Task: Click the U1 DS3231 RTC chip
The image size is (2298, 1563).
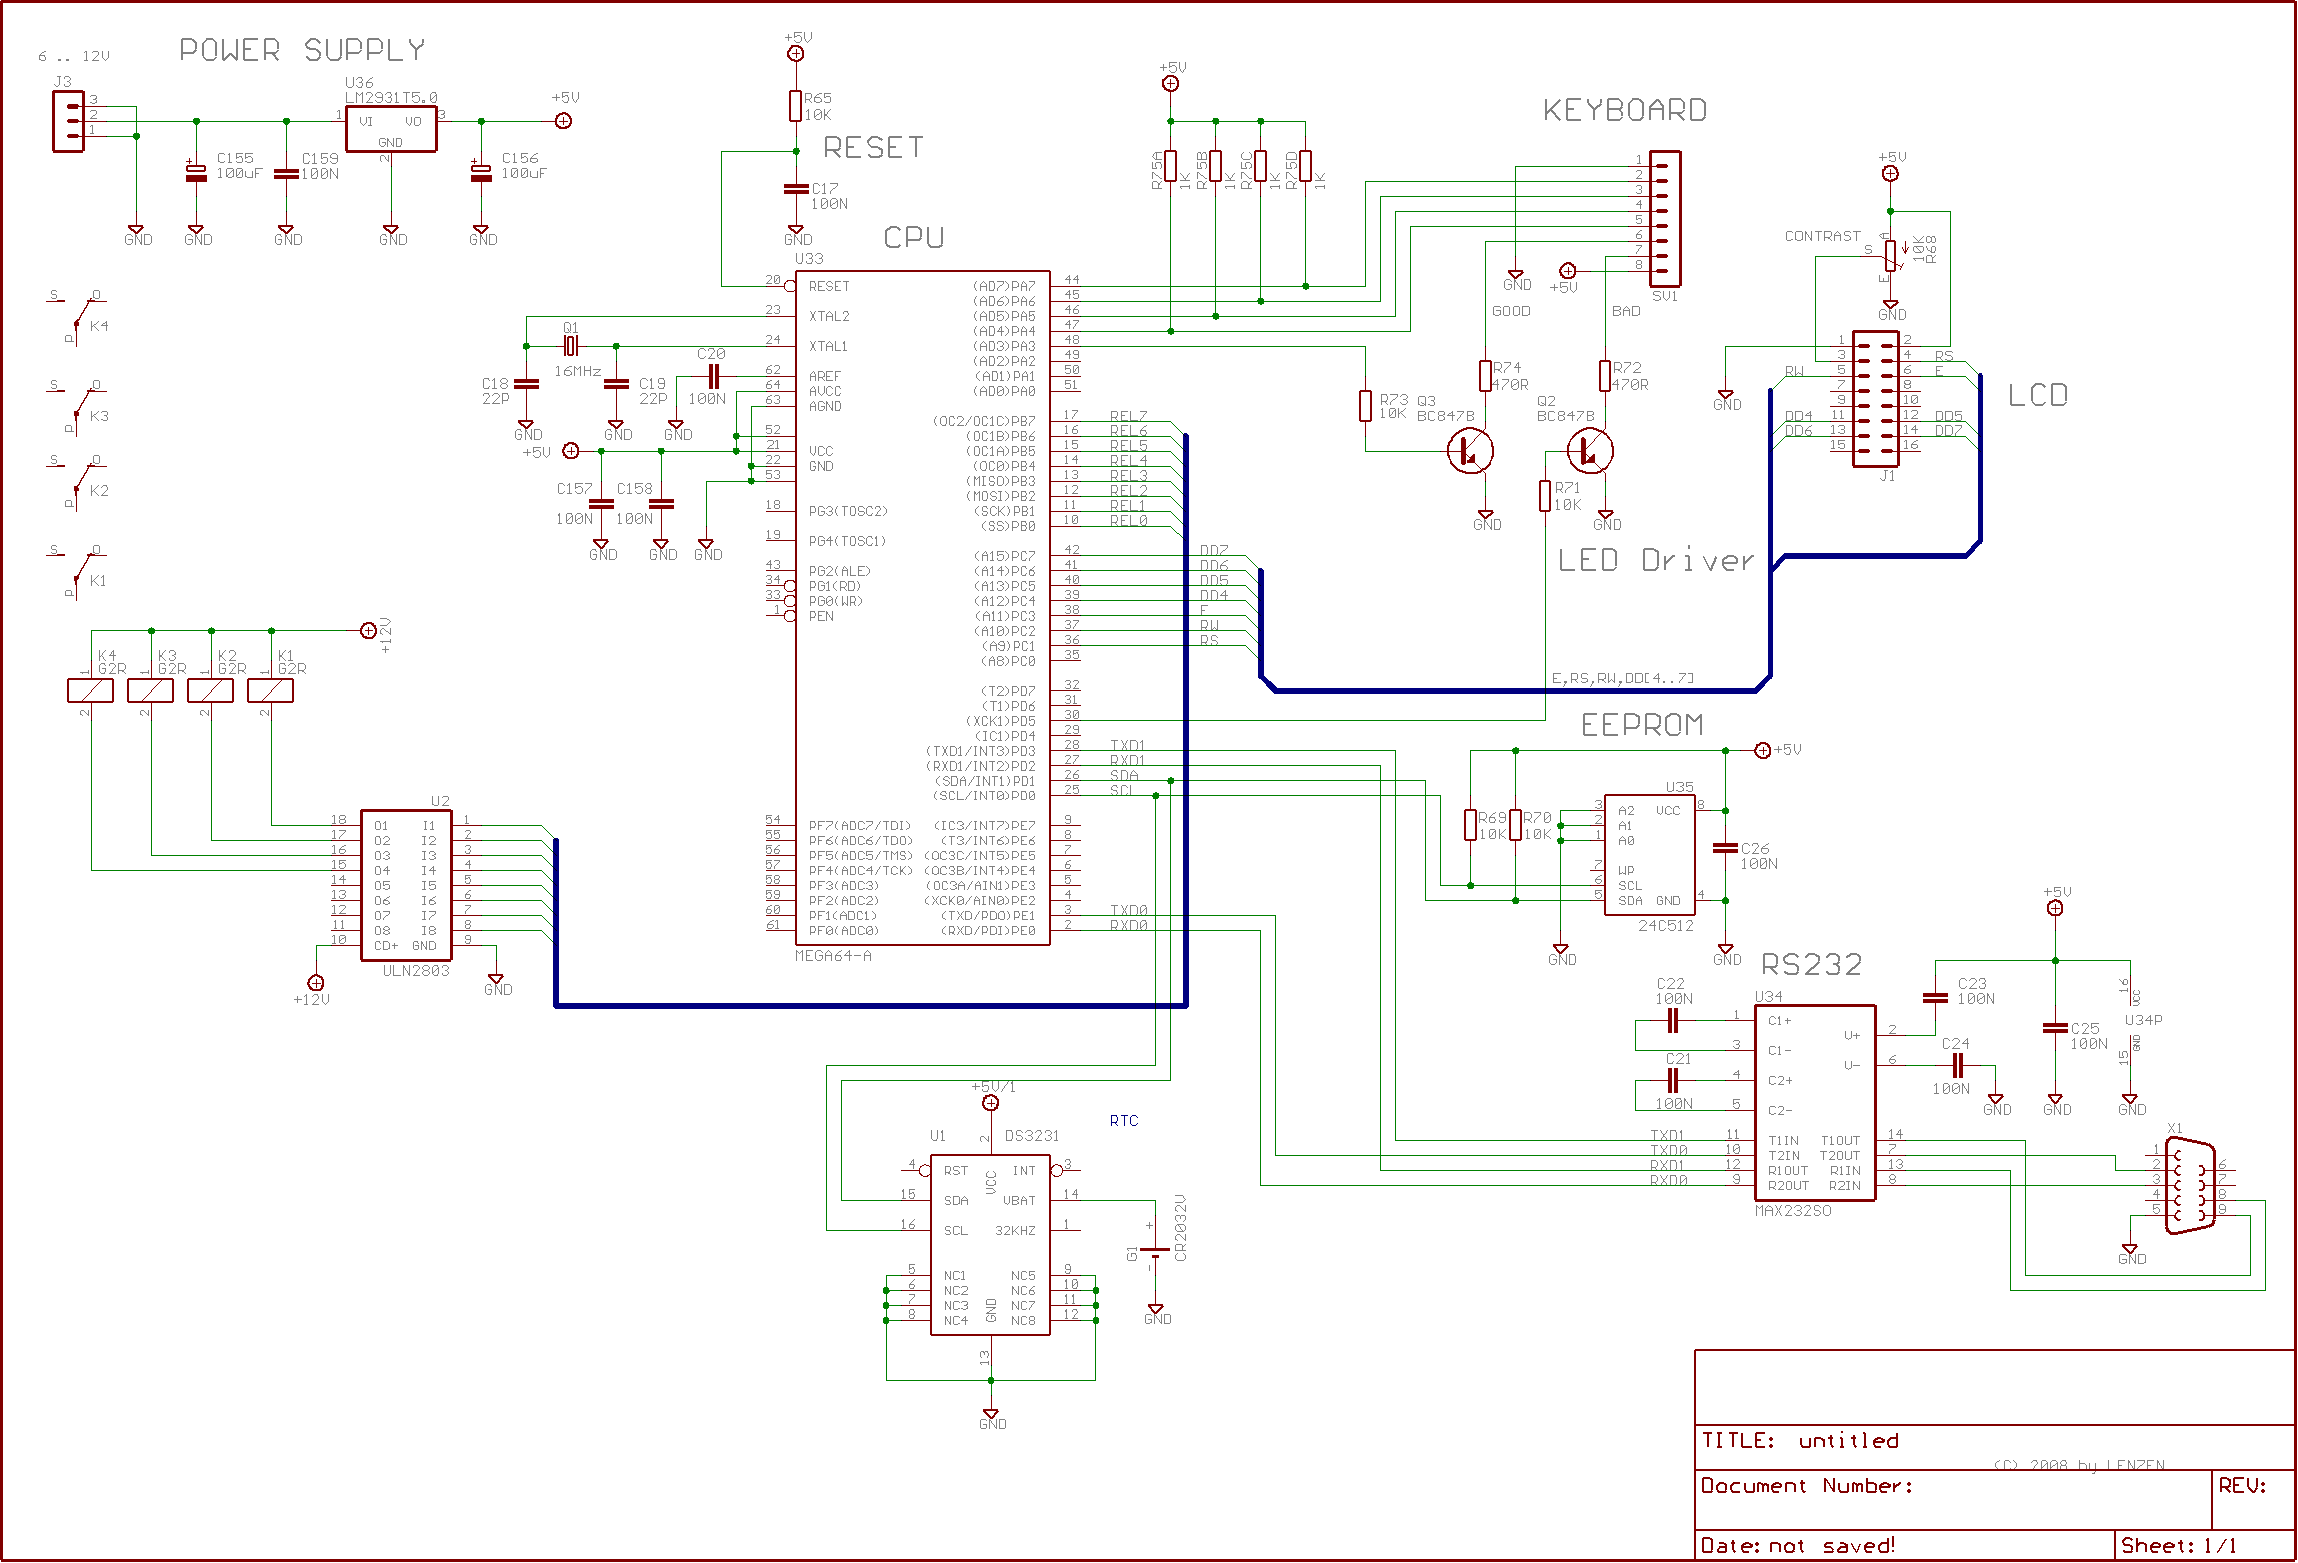Action: point(991,1245)
